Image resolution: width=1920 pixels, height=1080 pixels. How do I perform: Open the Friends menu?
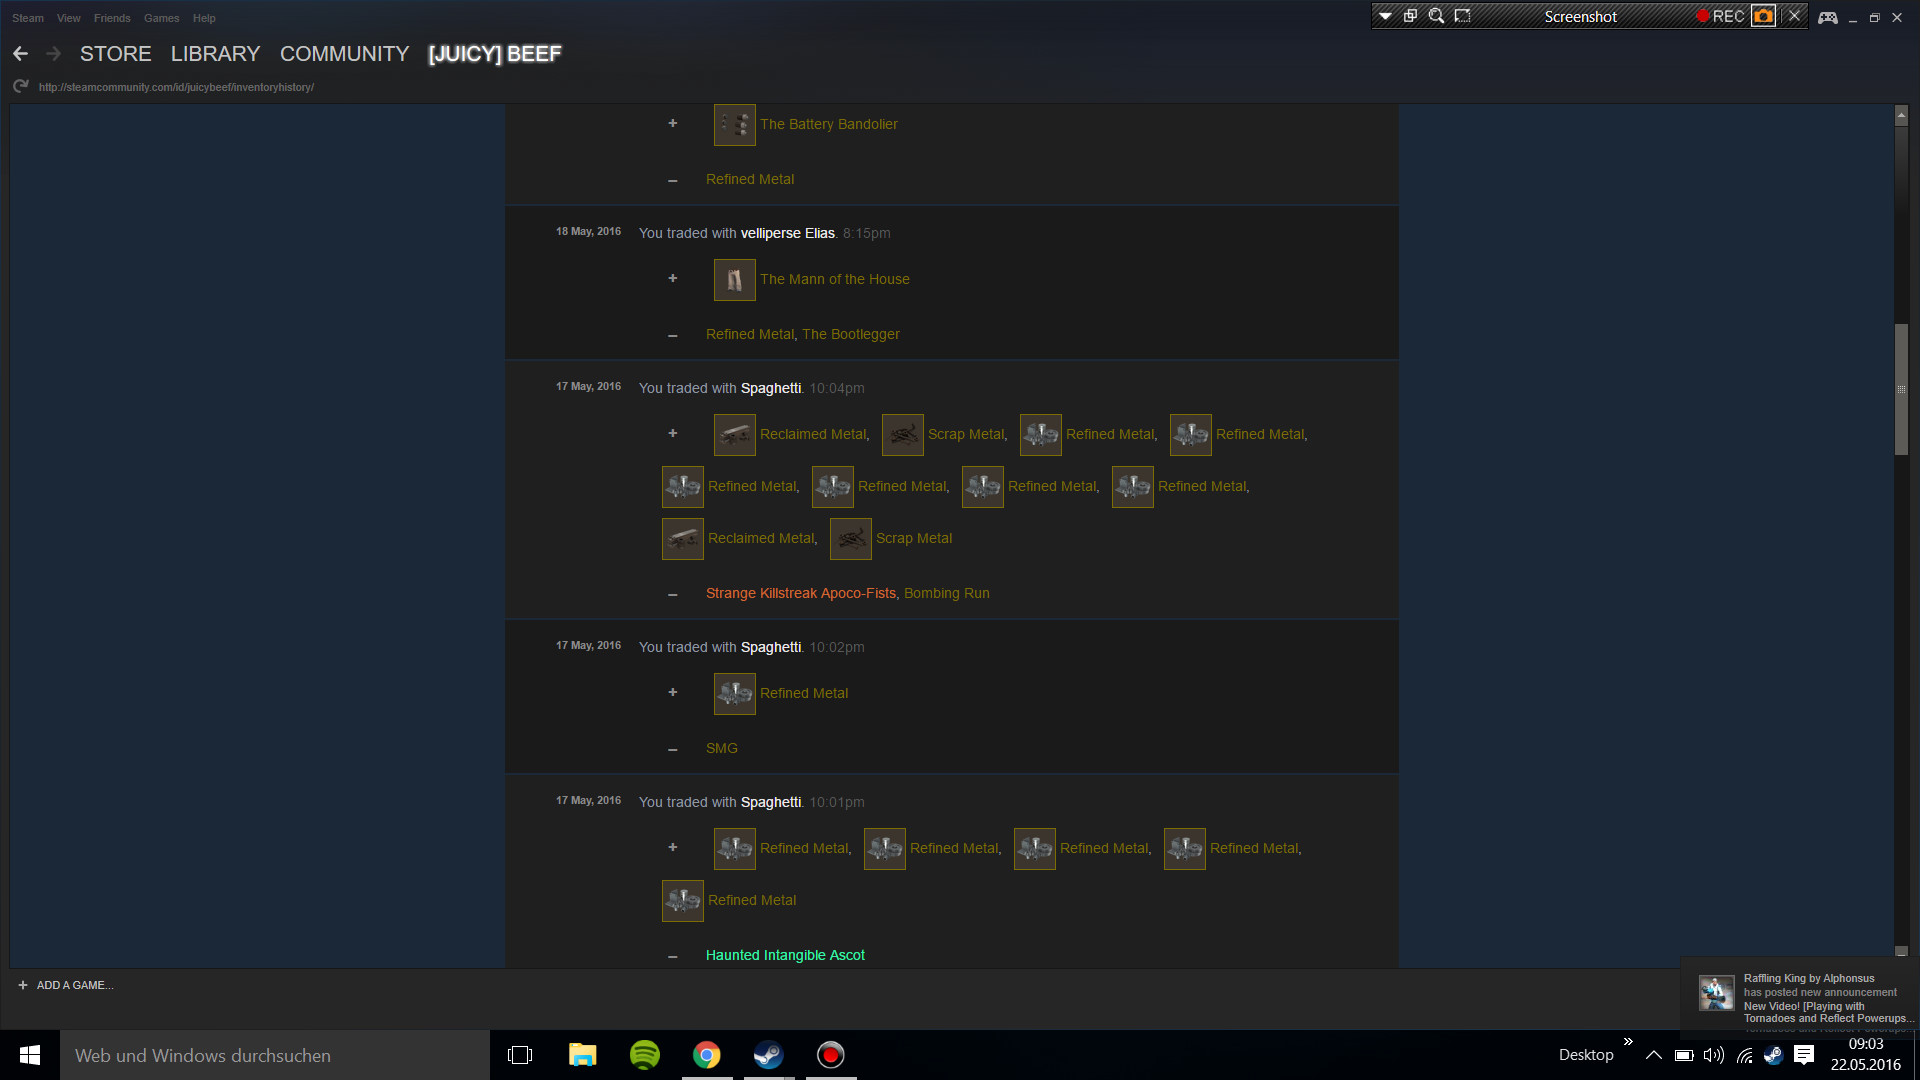click(112, 18)
